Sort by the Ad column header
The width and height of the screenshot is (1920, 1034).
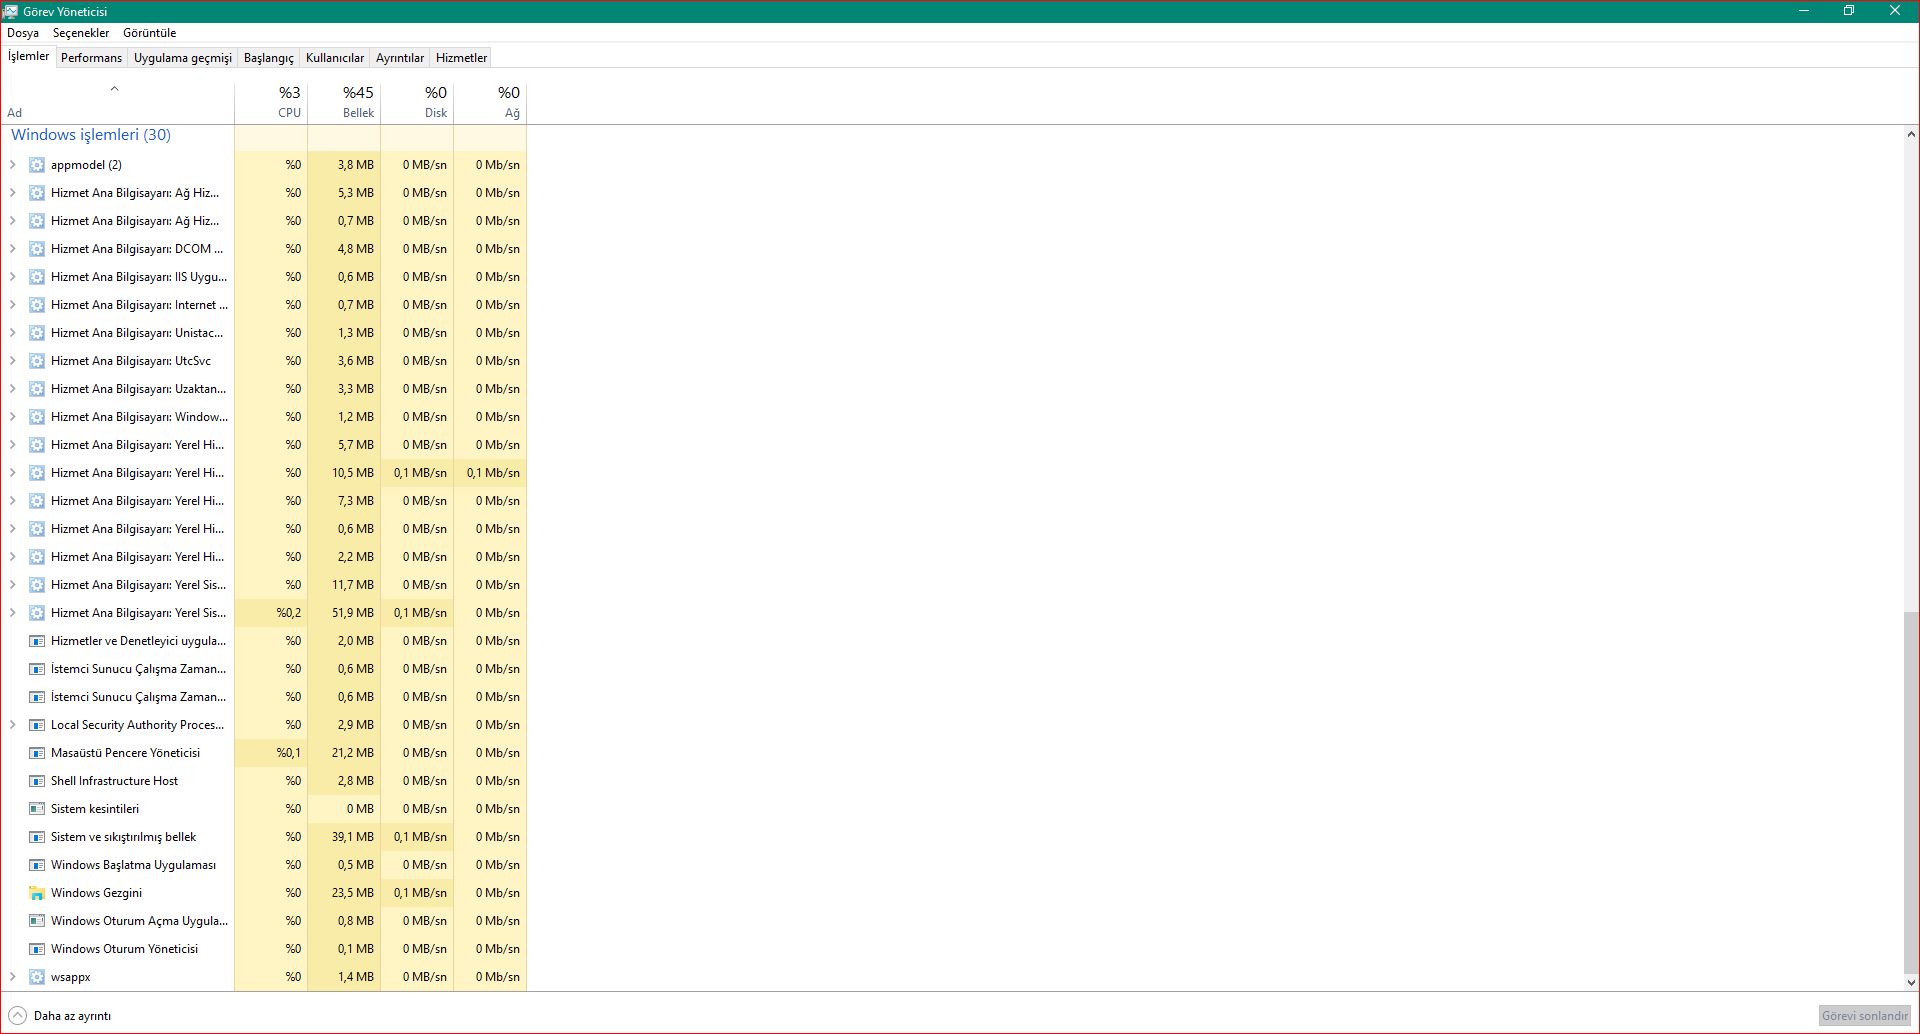pyautogui.click(x=117, y=102)
